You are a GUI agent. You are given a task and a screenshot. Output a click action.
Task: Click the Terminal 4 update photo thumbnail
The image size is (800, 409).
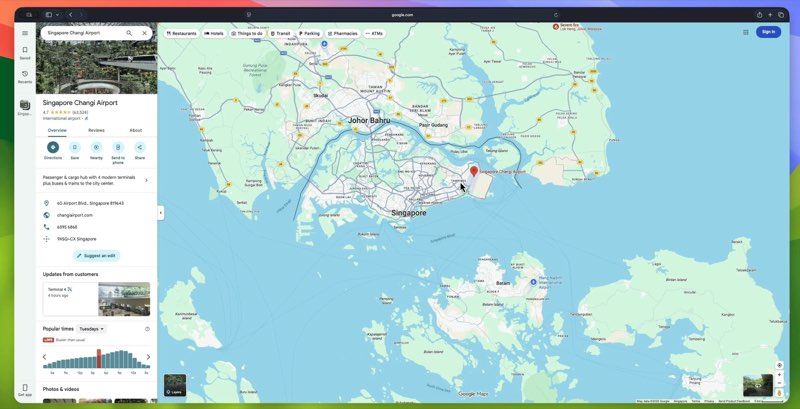coord(124,299)
